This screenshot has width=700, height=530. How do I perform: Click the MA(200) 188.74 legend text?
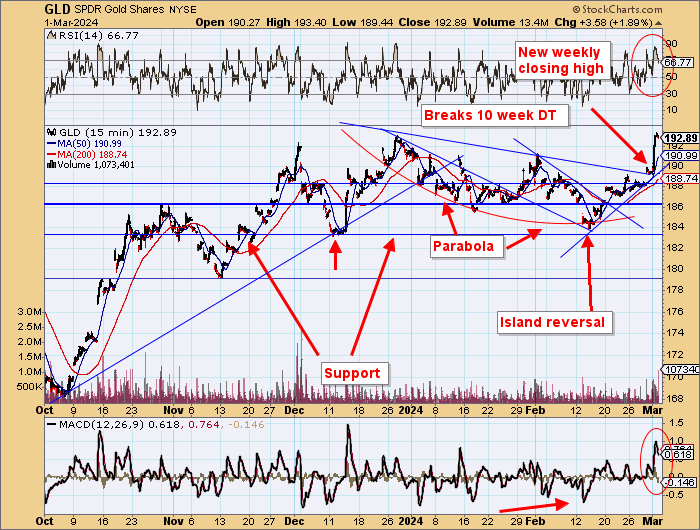click(92, 154)
